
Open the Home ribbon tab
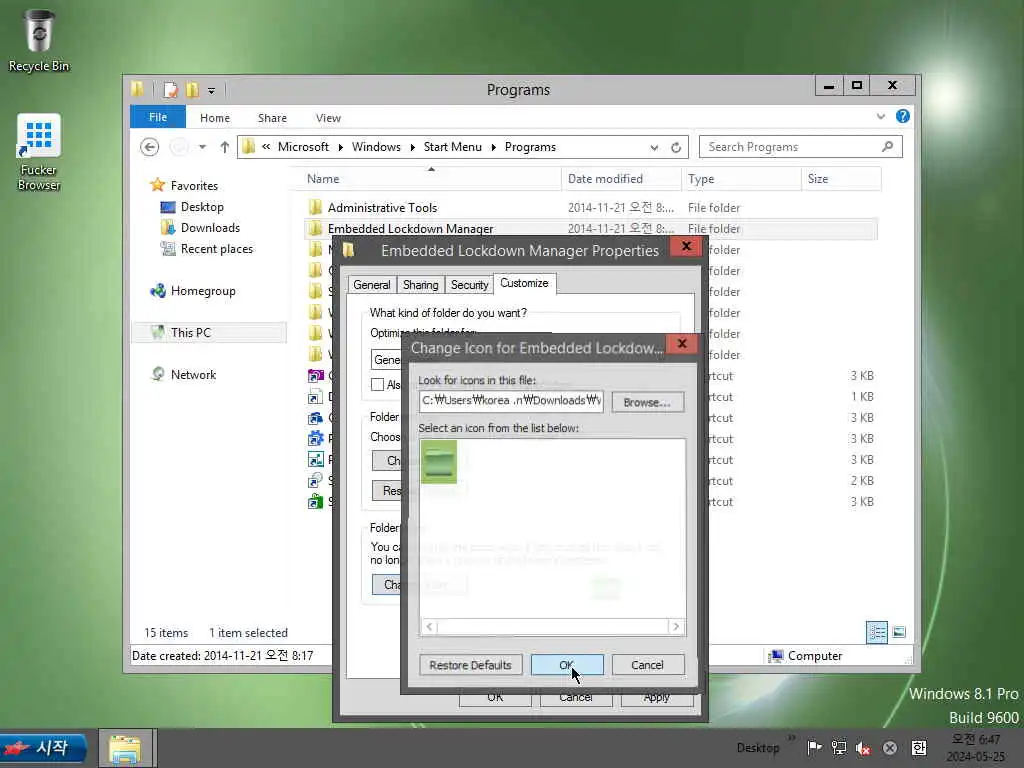pos(215,118)
